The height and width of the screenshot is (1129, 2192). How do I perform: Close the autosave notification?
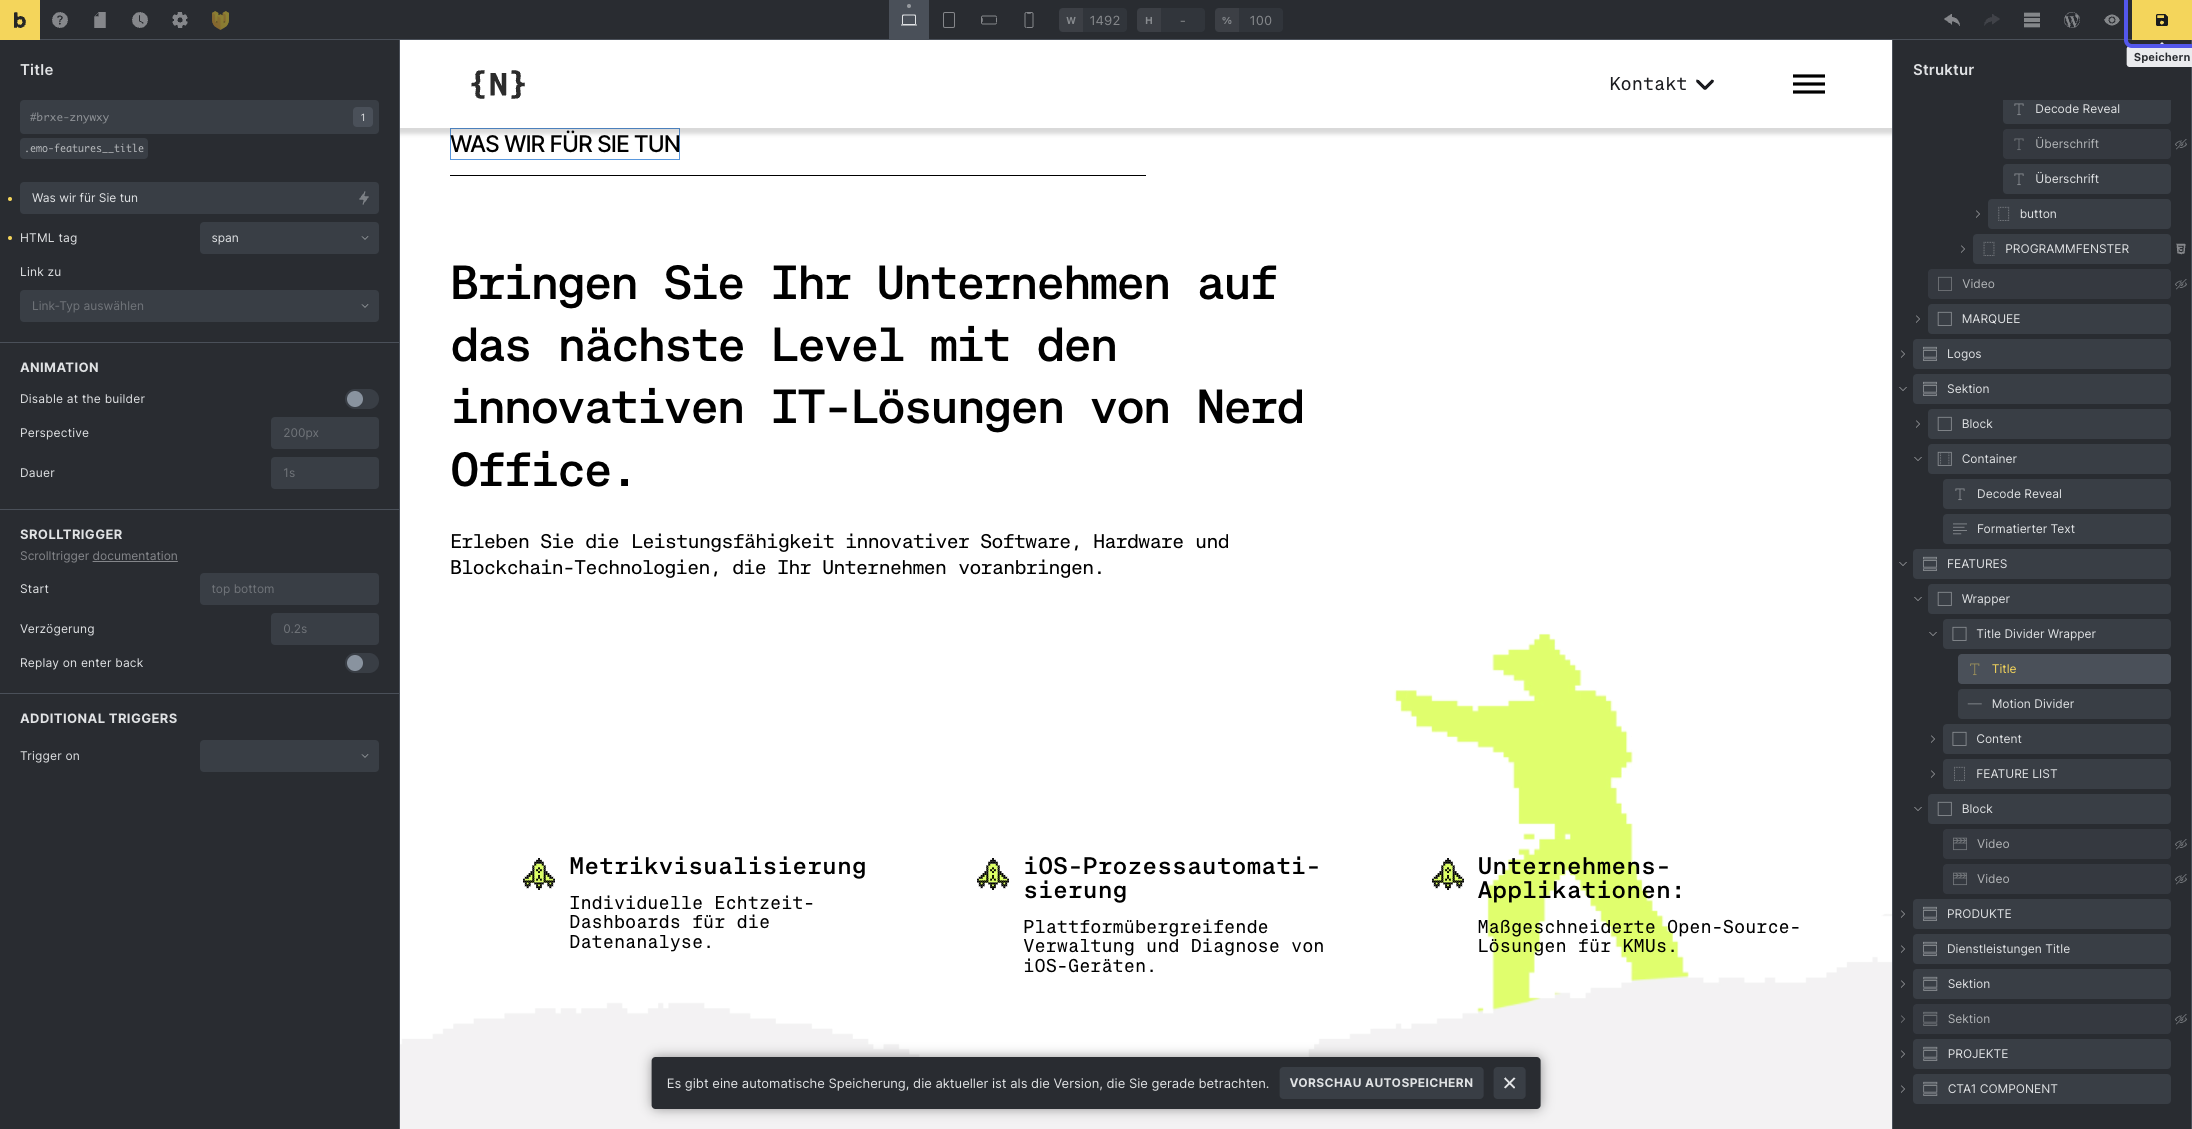[1509, 1083]
